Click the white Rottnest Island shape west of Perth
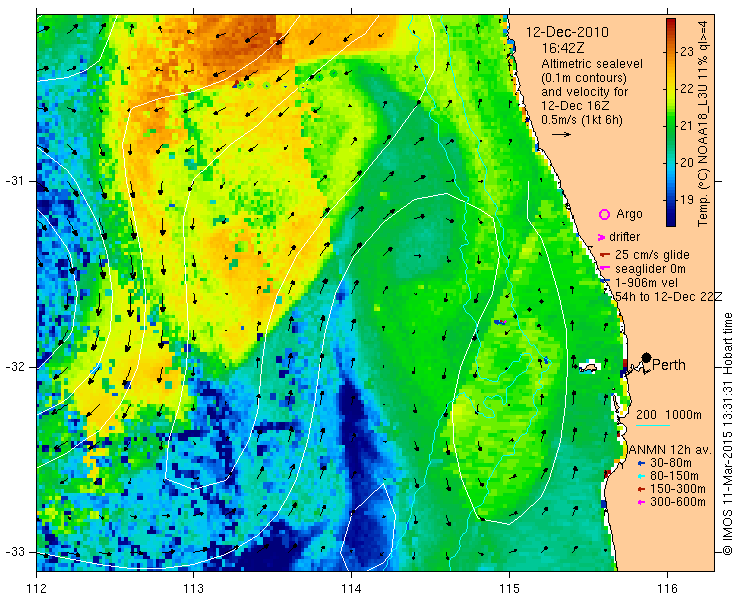Image resolution: width=740 pixels, height=600 pixels. coord(588,367)
